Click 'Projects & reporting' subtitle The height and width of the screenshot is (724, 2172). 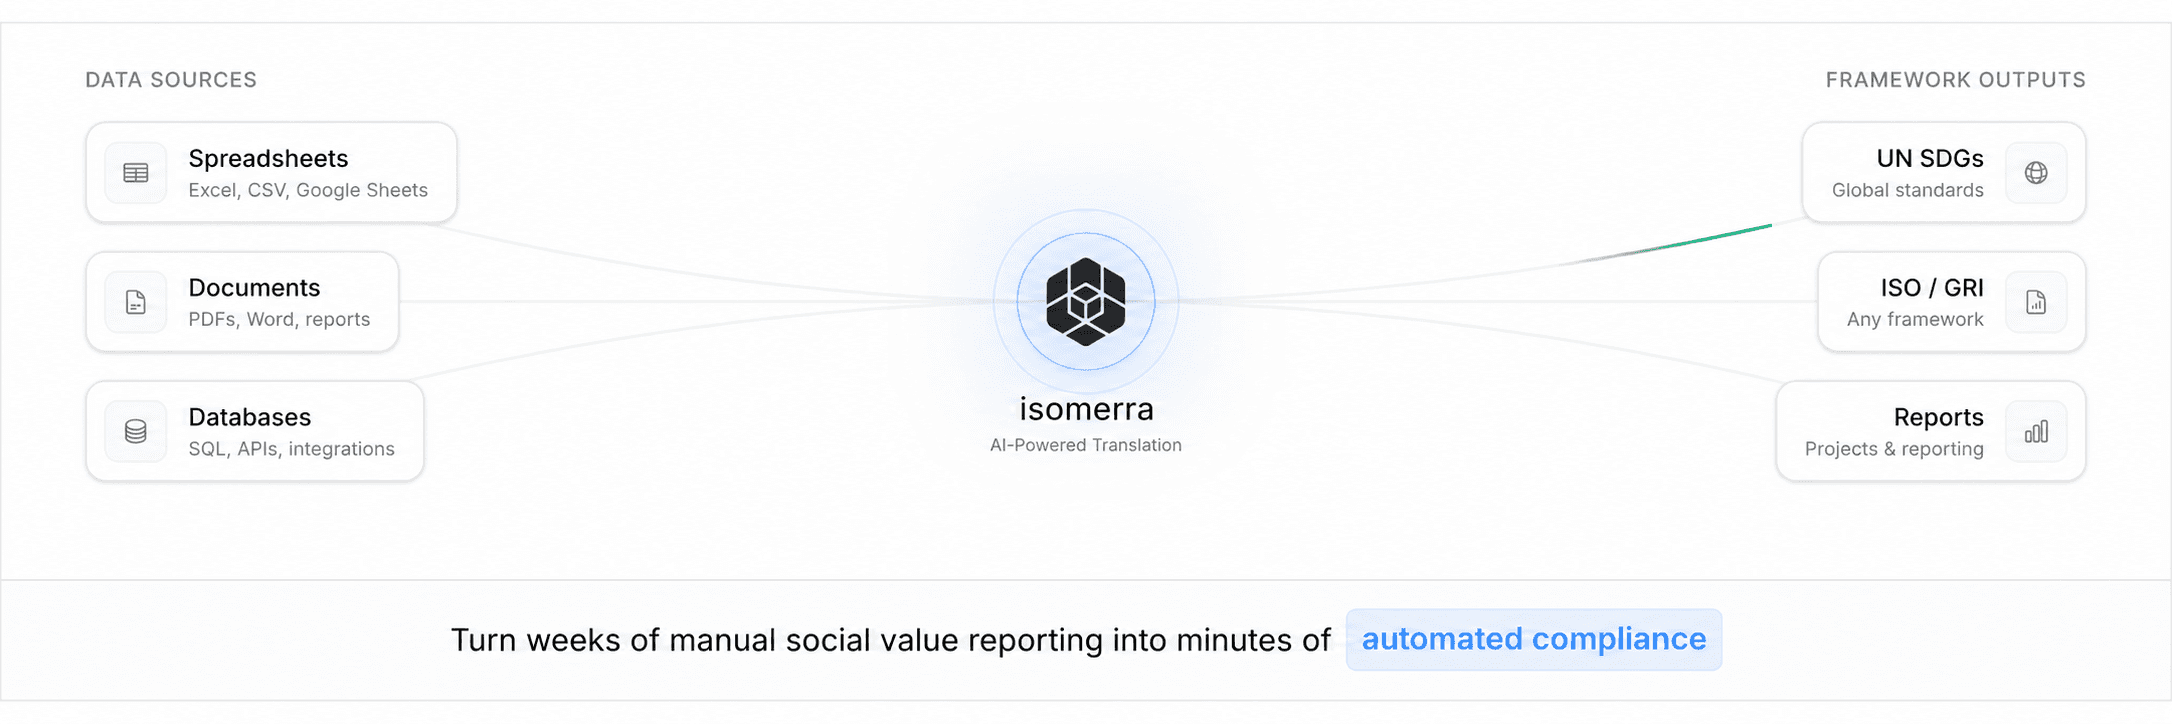tap(1894, 448)
